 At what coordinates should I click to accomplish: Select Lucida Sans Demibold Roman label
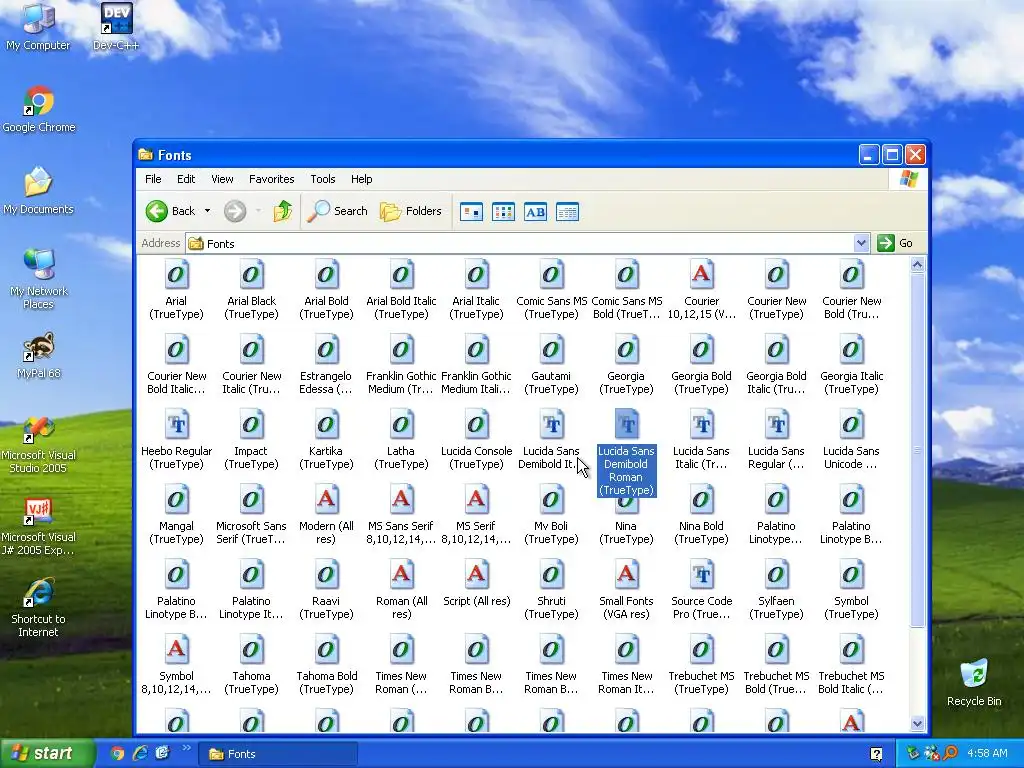(x=626, y=470)
